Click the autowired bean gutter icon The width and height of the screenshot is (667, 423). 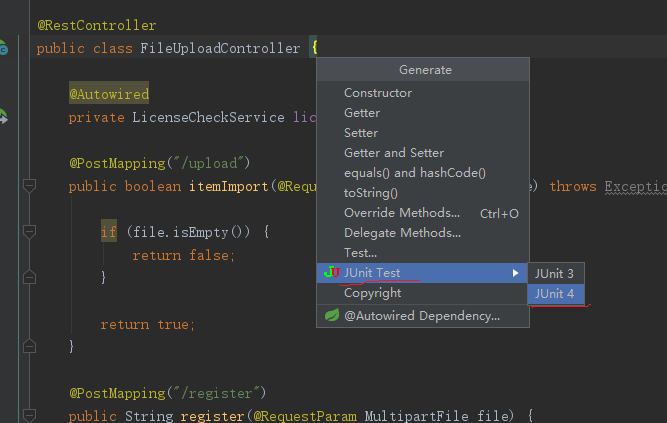tap(3, 116)
